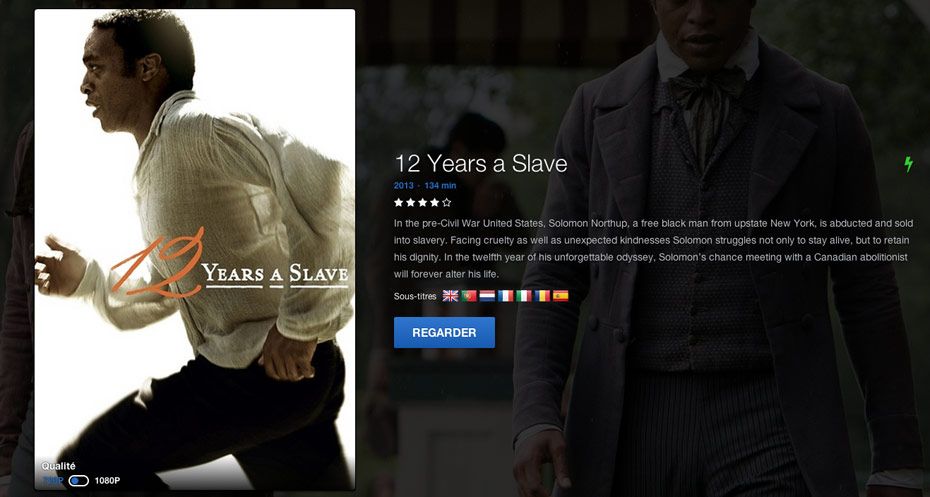Select French subtitles flag
The height and width of the screenshot is (497, 930).
(x=505, y=296)
